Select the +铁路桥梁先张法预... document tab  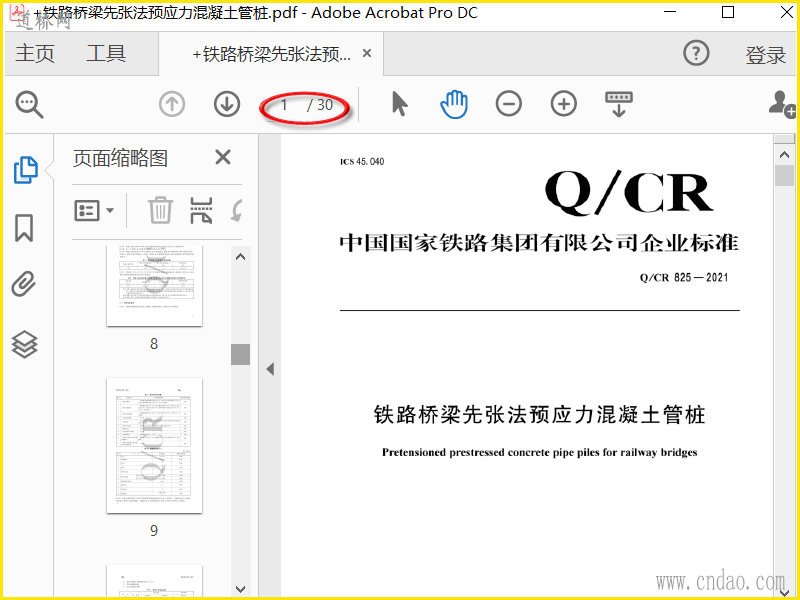(x=271, y=54)
